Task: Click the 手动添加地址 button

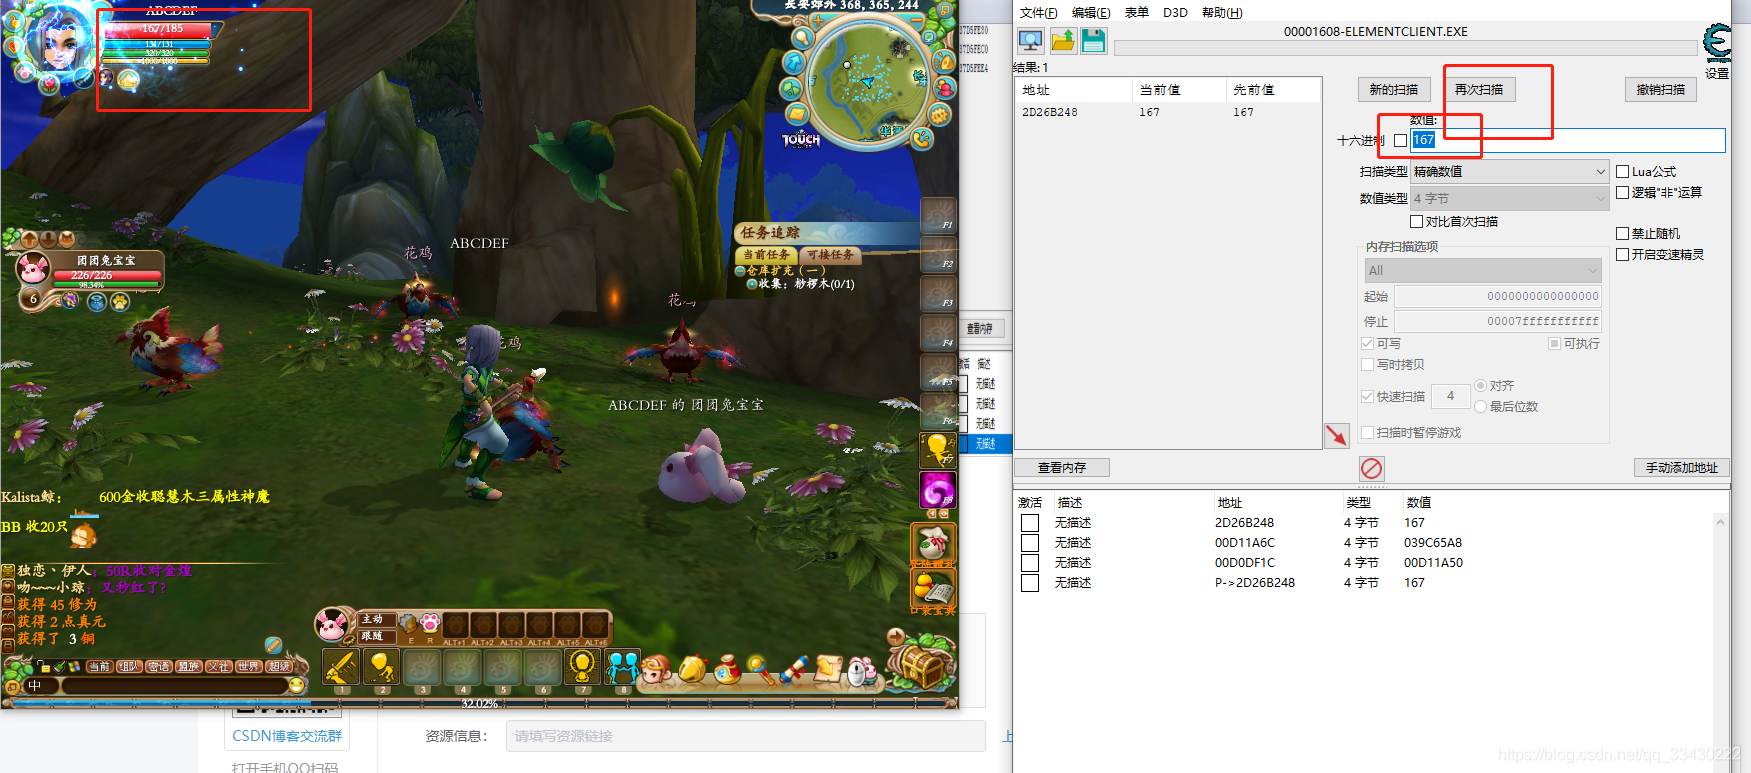Action: click(x=1682, y=468)
